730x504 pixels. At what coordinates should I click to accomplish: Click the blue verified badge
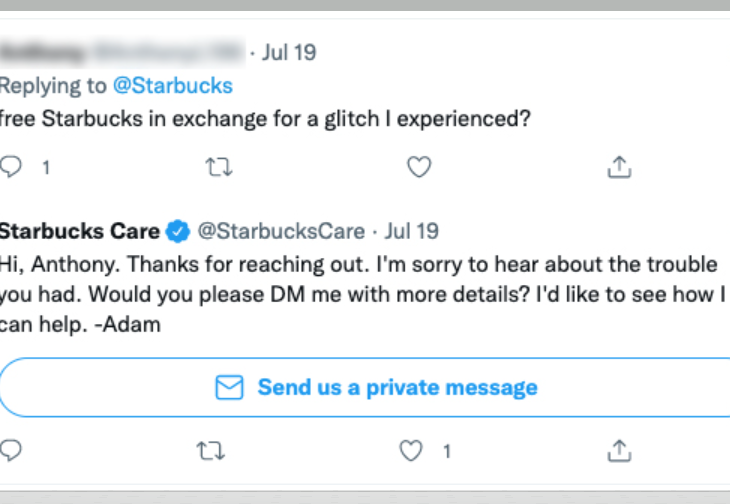tap(178, 231)
